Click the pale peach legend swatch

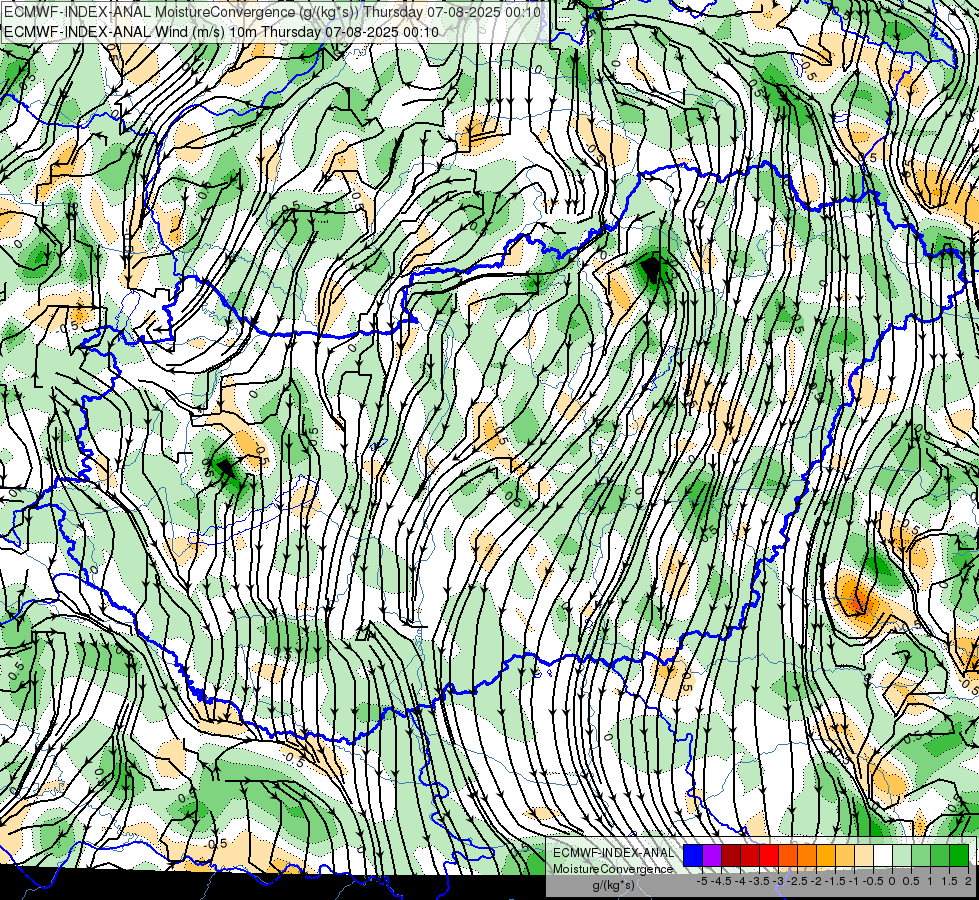coord(864,855)
